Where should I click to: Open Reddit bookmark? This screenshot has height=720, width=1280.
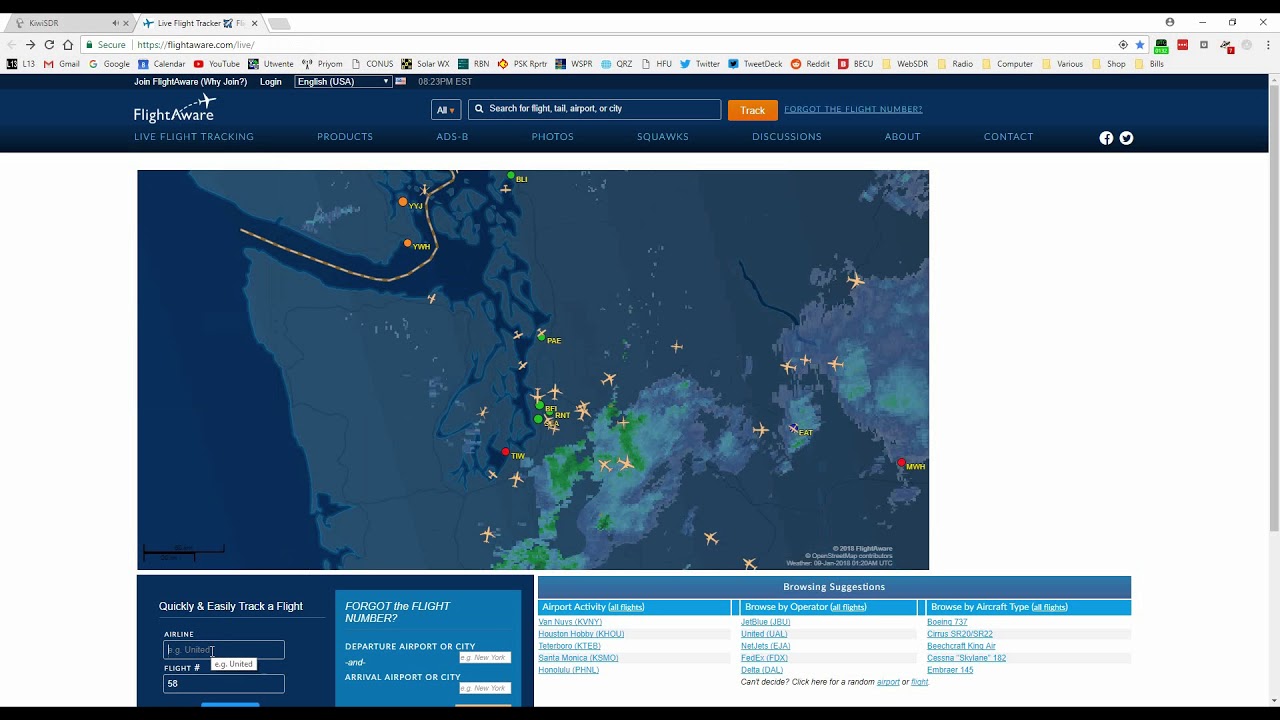(x=810, y=64)
